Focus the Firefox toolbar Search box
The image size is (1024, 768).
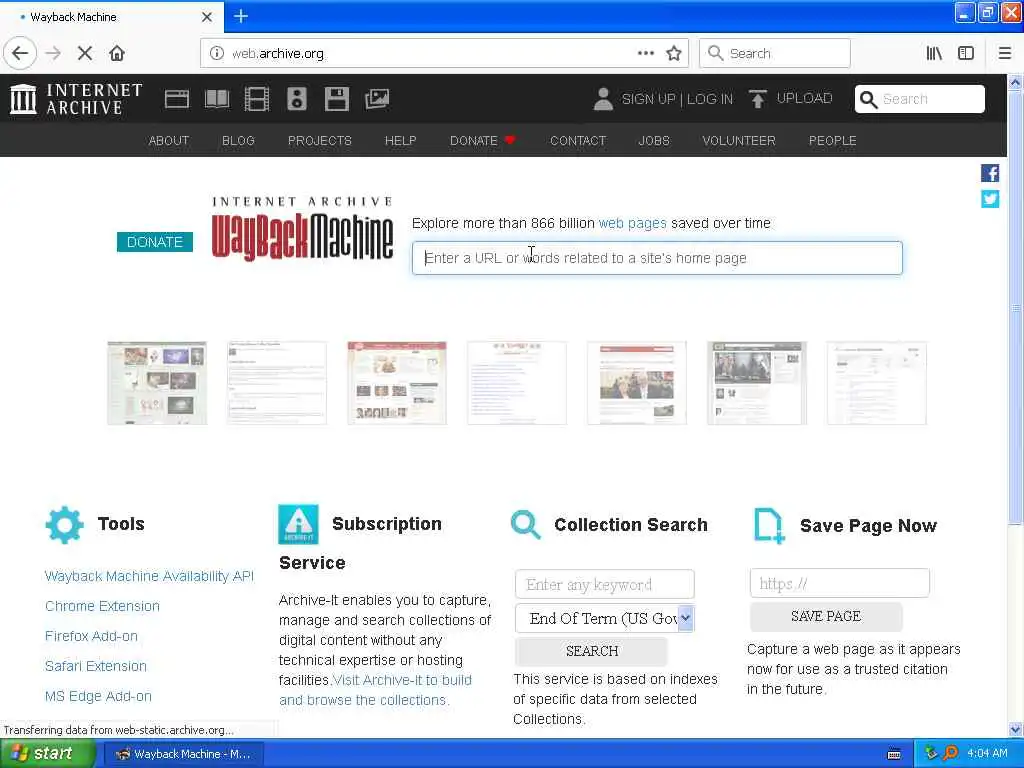(x=775, y=53)
